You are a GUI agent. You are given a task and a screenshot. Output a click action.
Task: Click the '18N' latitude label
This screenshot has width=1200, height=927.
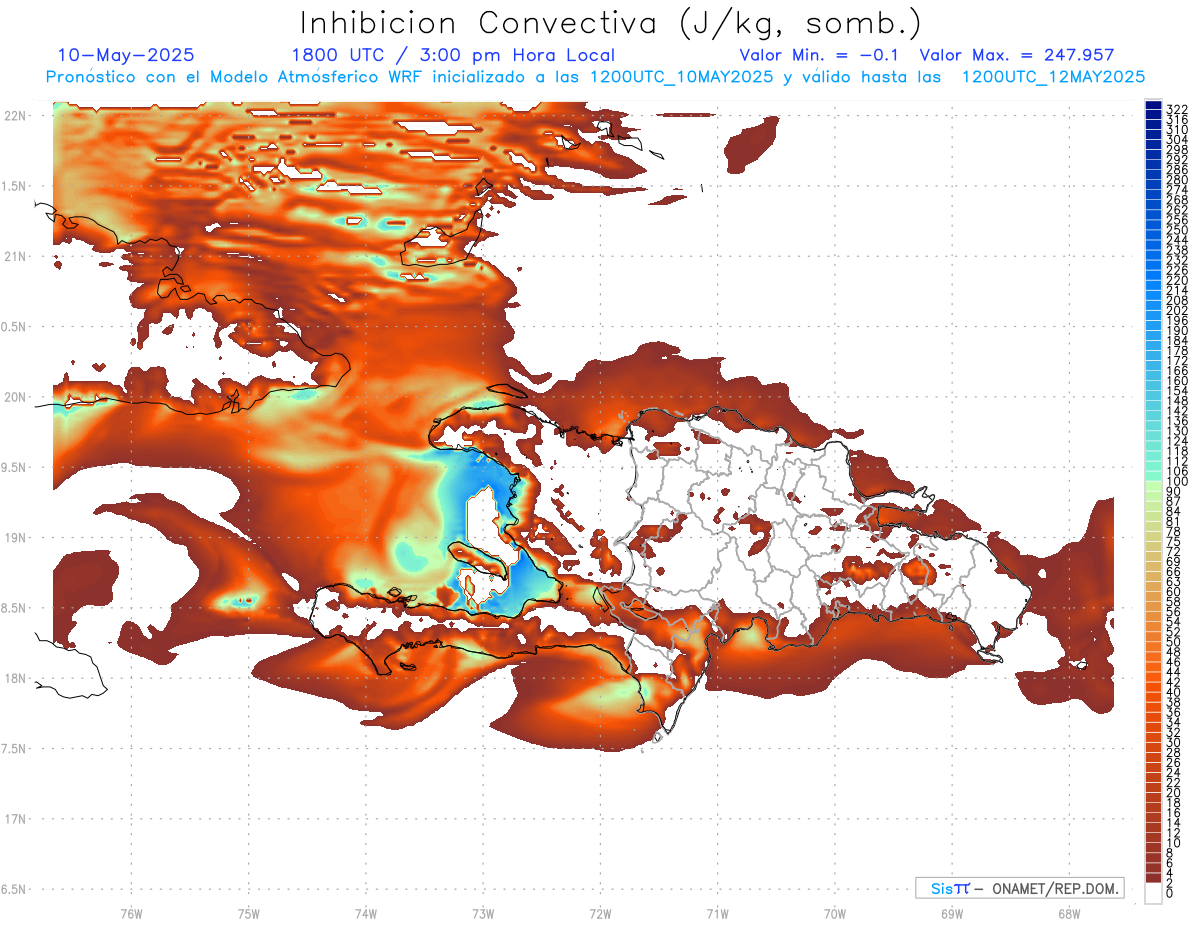click(14, 678)
